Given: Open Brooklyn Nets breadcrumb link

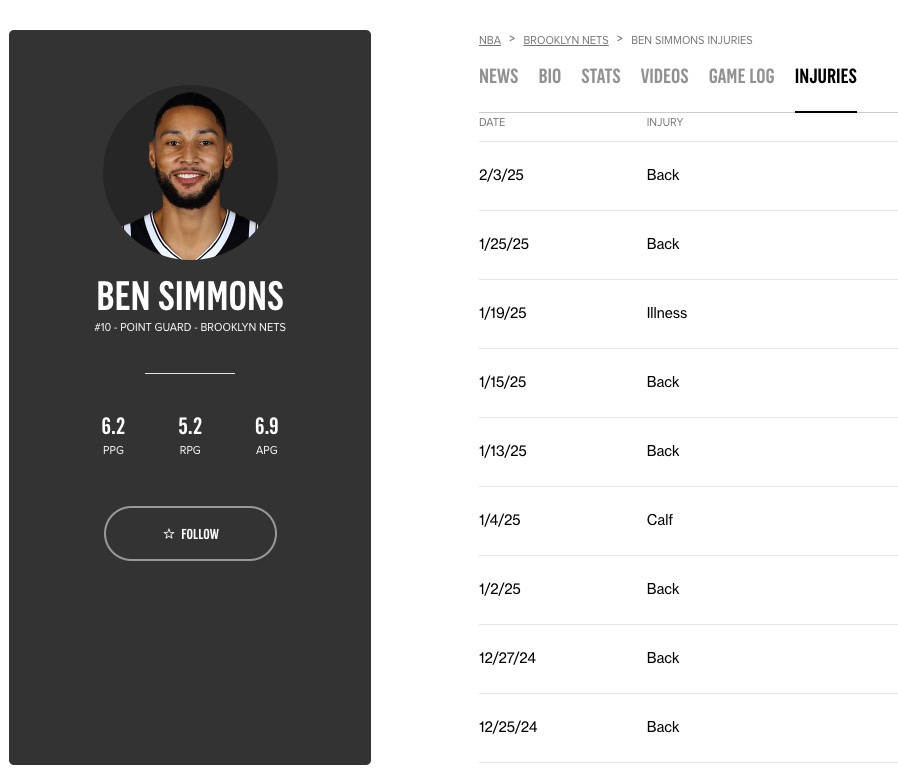Looking at the screenshot, I should tap(566, 40).
